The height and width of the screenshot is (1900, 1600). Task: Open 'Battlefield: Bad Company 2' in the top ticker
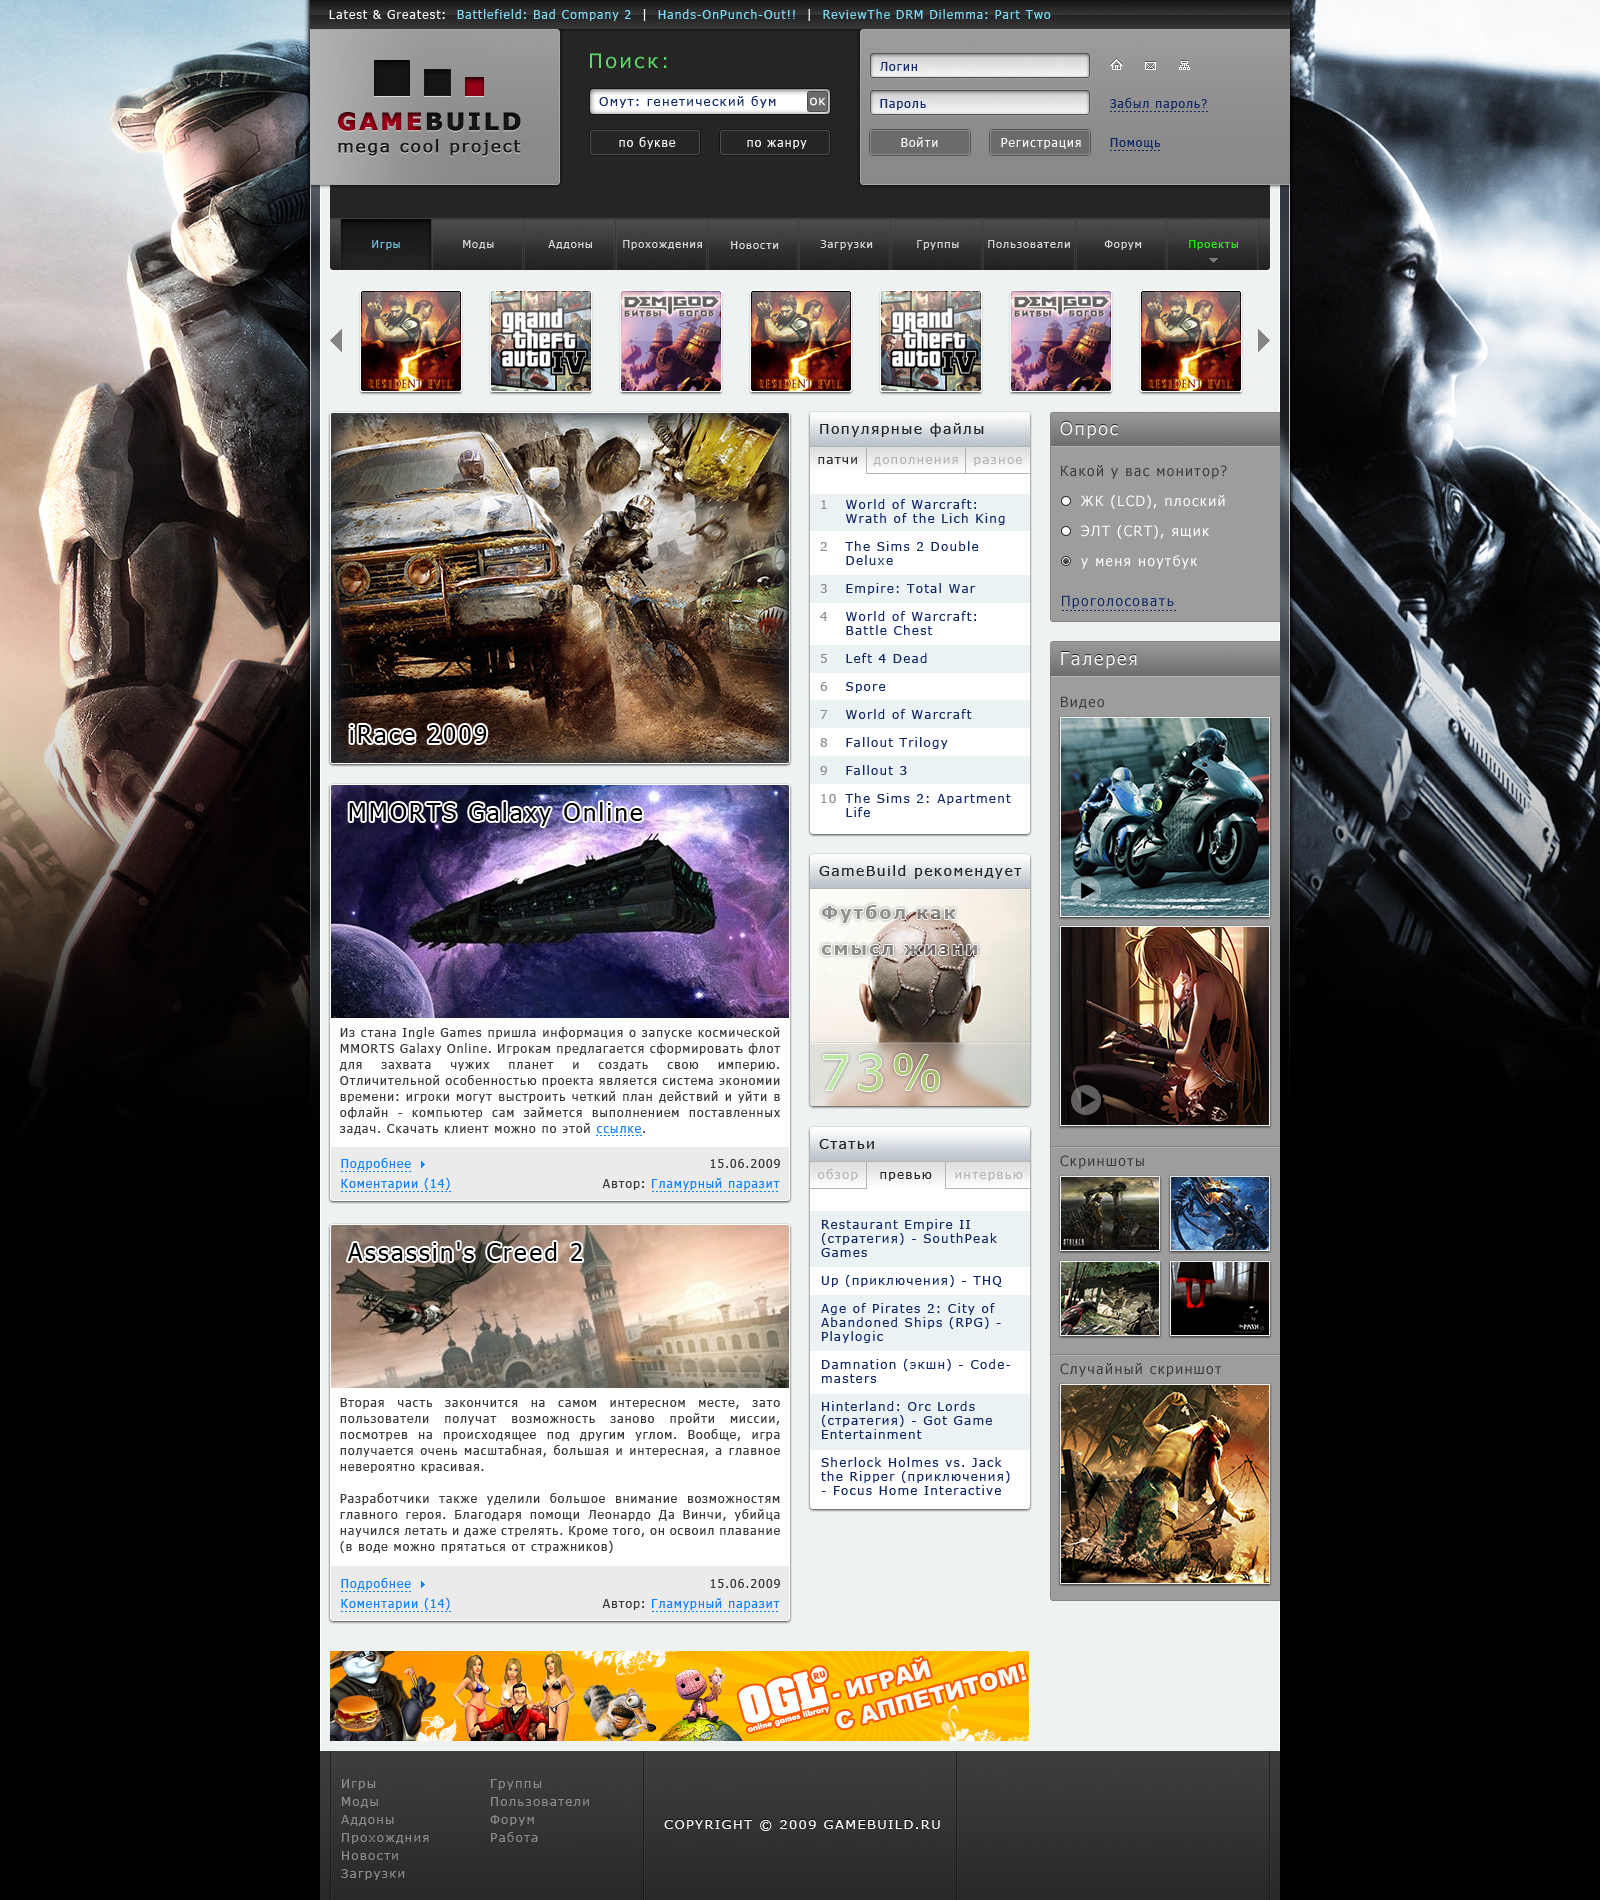(544, 15)
